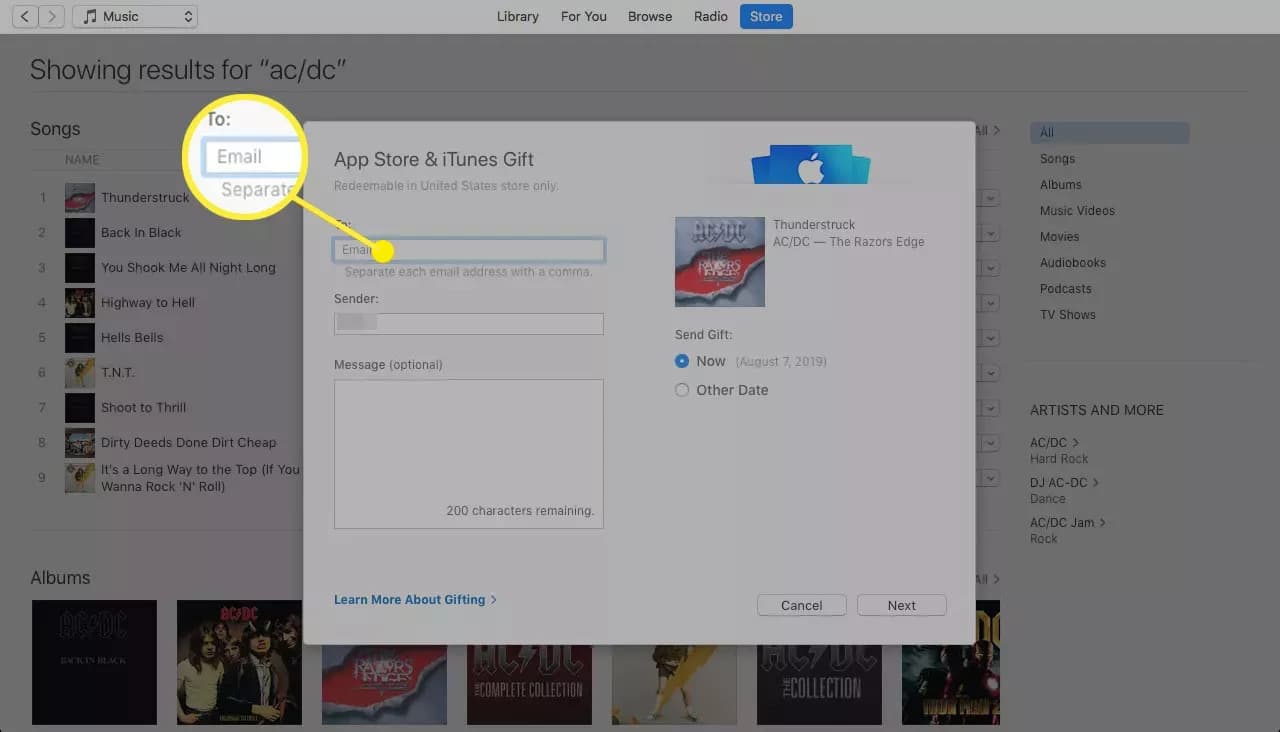
Task: Select the Back In Black song
Action: (141, 232)
